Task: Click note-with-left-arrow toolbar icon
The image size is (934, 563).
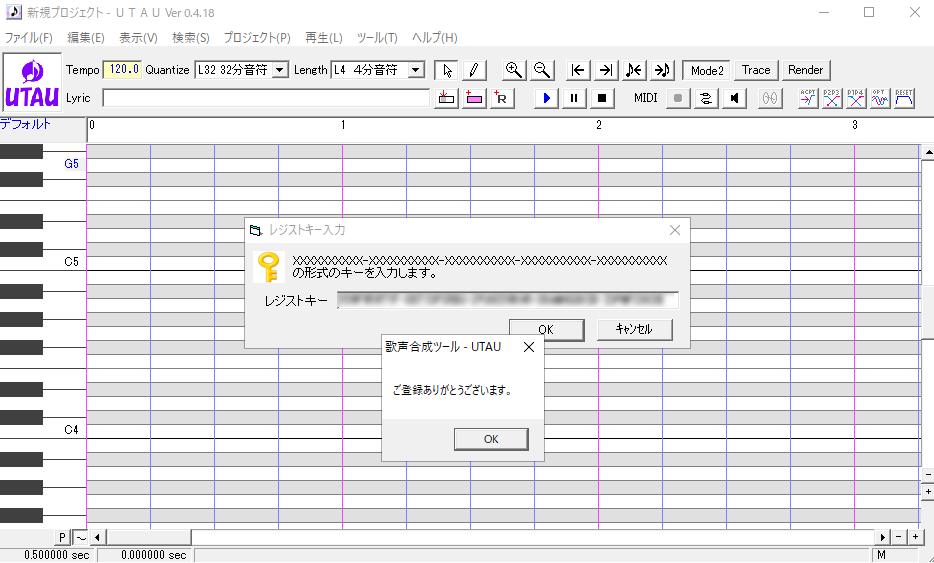Action: click(634, 70)
